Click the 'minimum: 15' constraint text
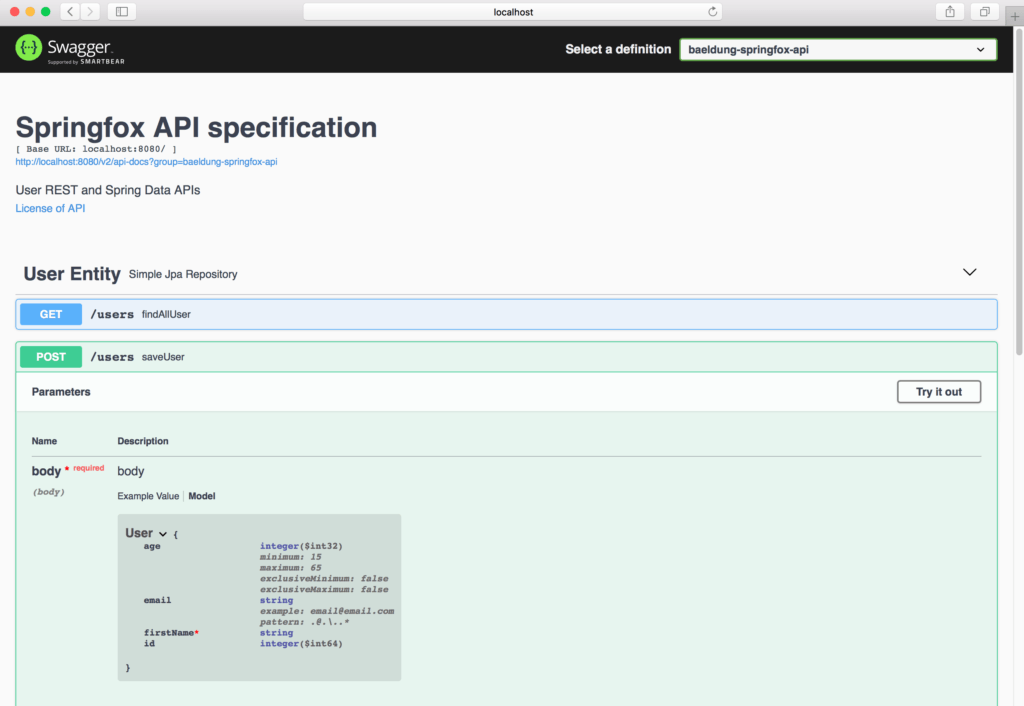 coord(291,557)
